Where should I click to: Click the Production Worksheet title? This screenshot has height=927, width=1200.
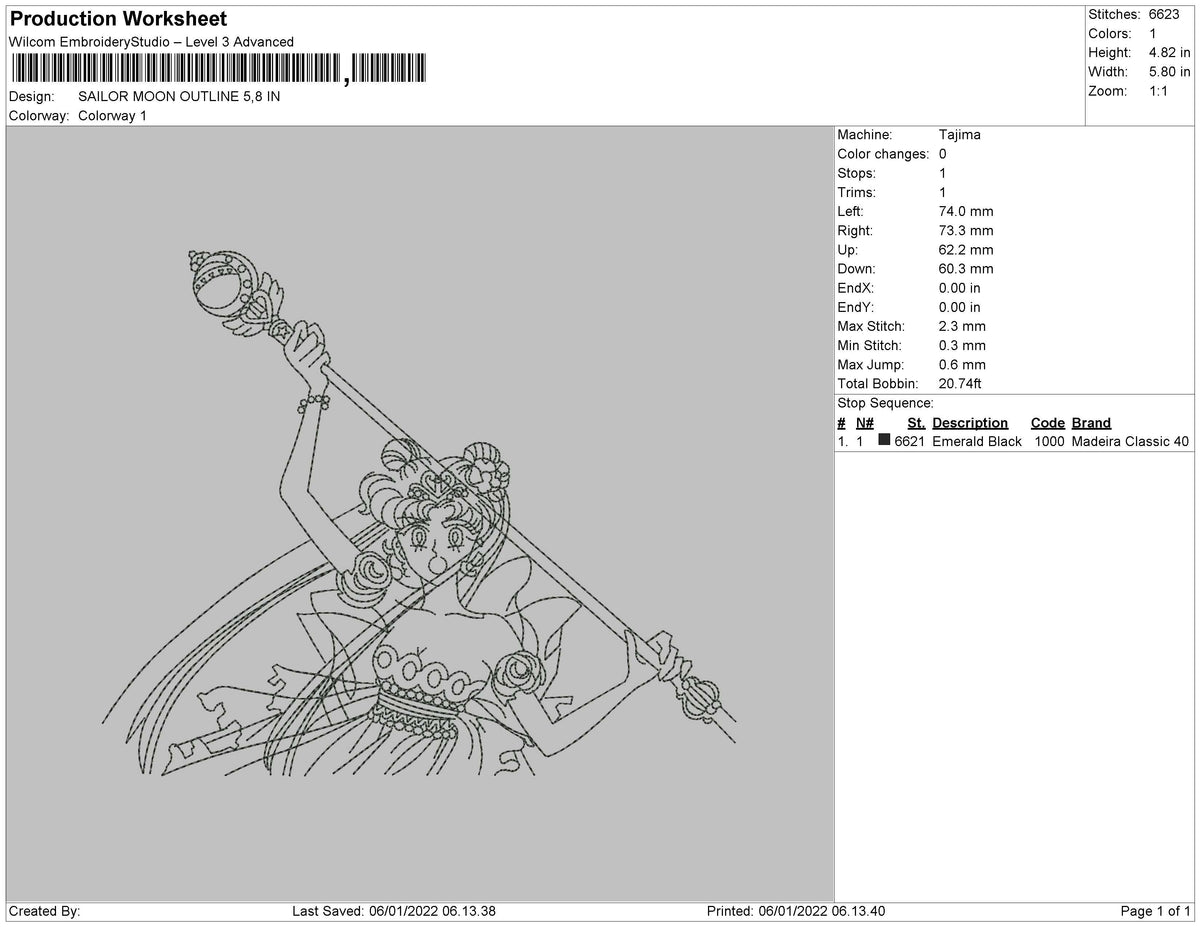coord(118,19)
